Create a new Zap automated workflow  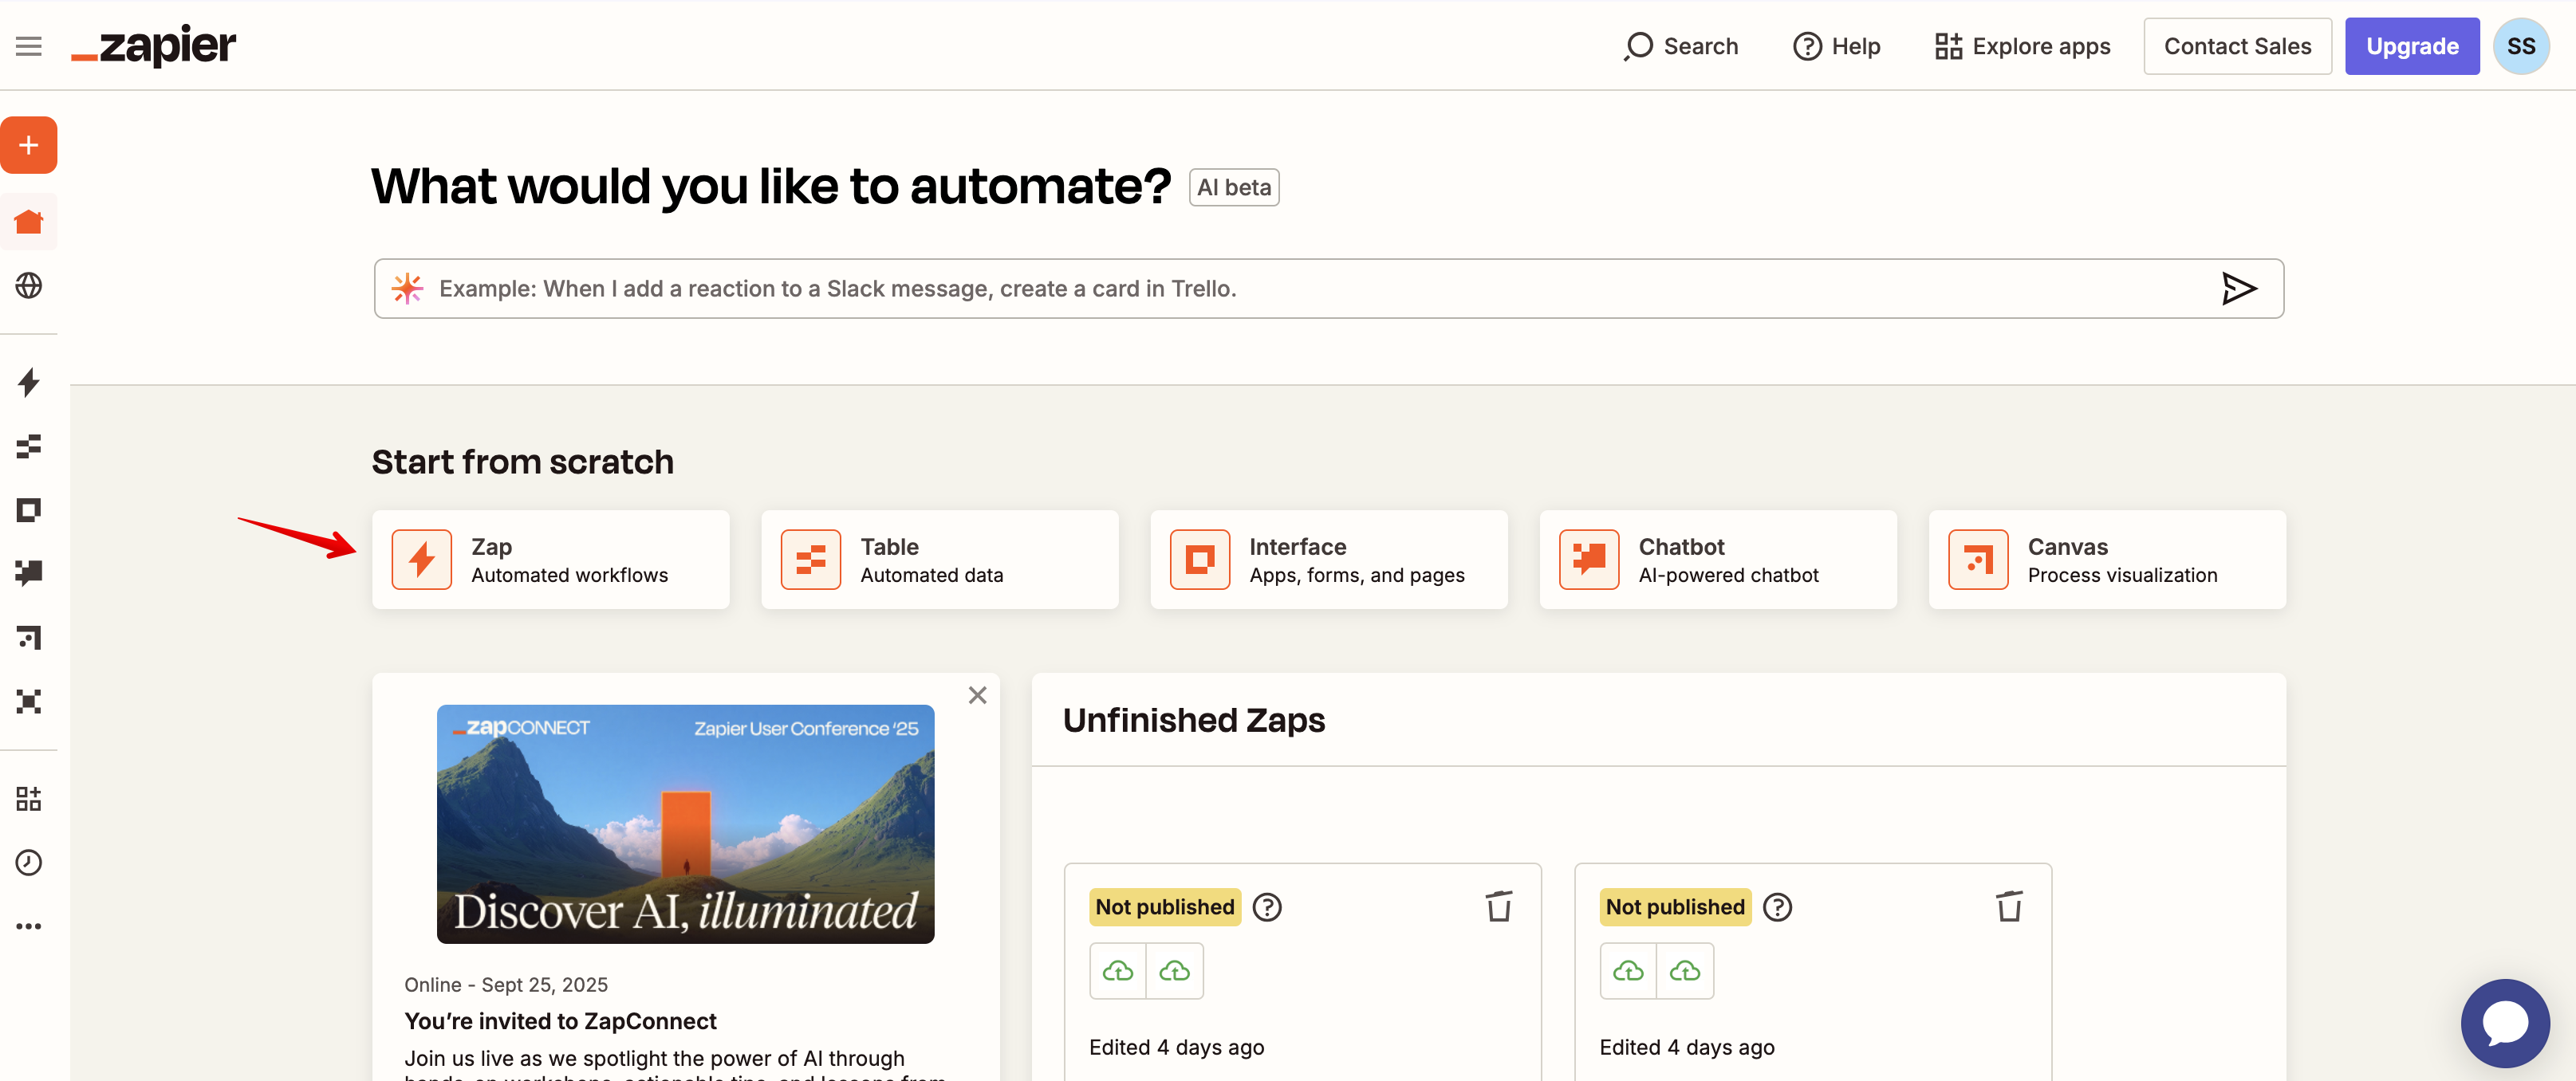[x=550, y=560]
